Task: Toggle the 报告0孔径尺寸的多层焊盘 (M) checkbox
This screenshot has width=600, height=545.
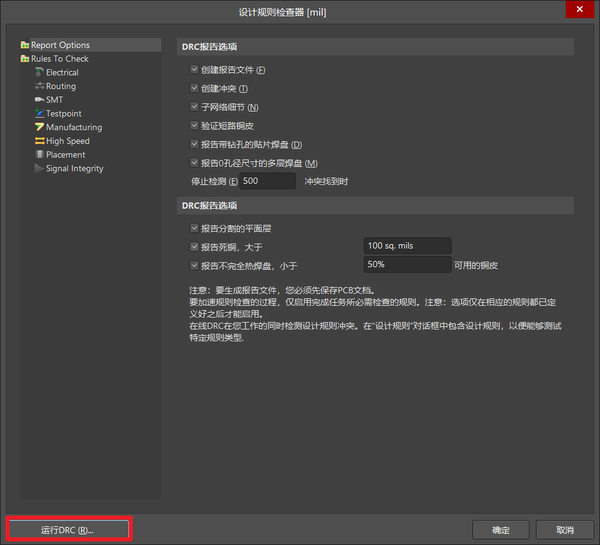Action: (194, 163)
